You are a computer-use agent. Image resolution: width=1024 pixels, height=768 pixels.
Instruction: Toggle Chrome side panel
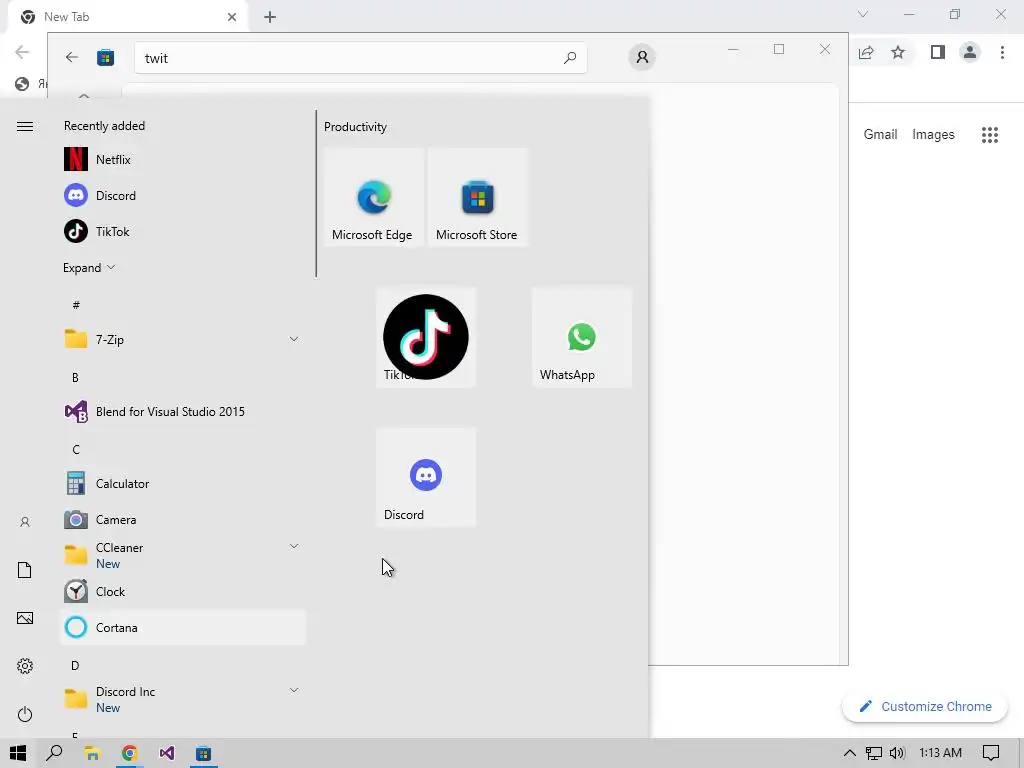(x=938, y=52)
